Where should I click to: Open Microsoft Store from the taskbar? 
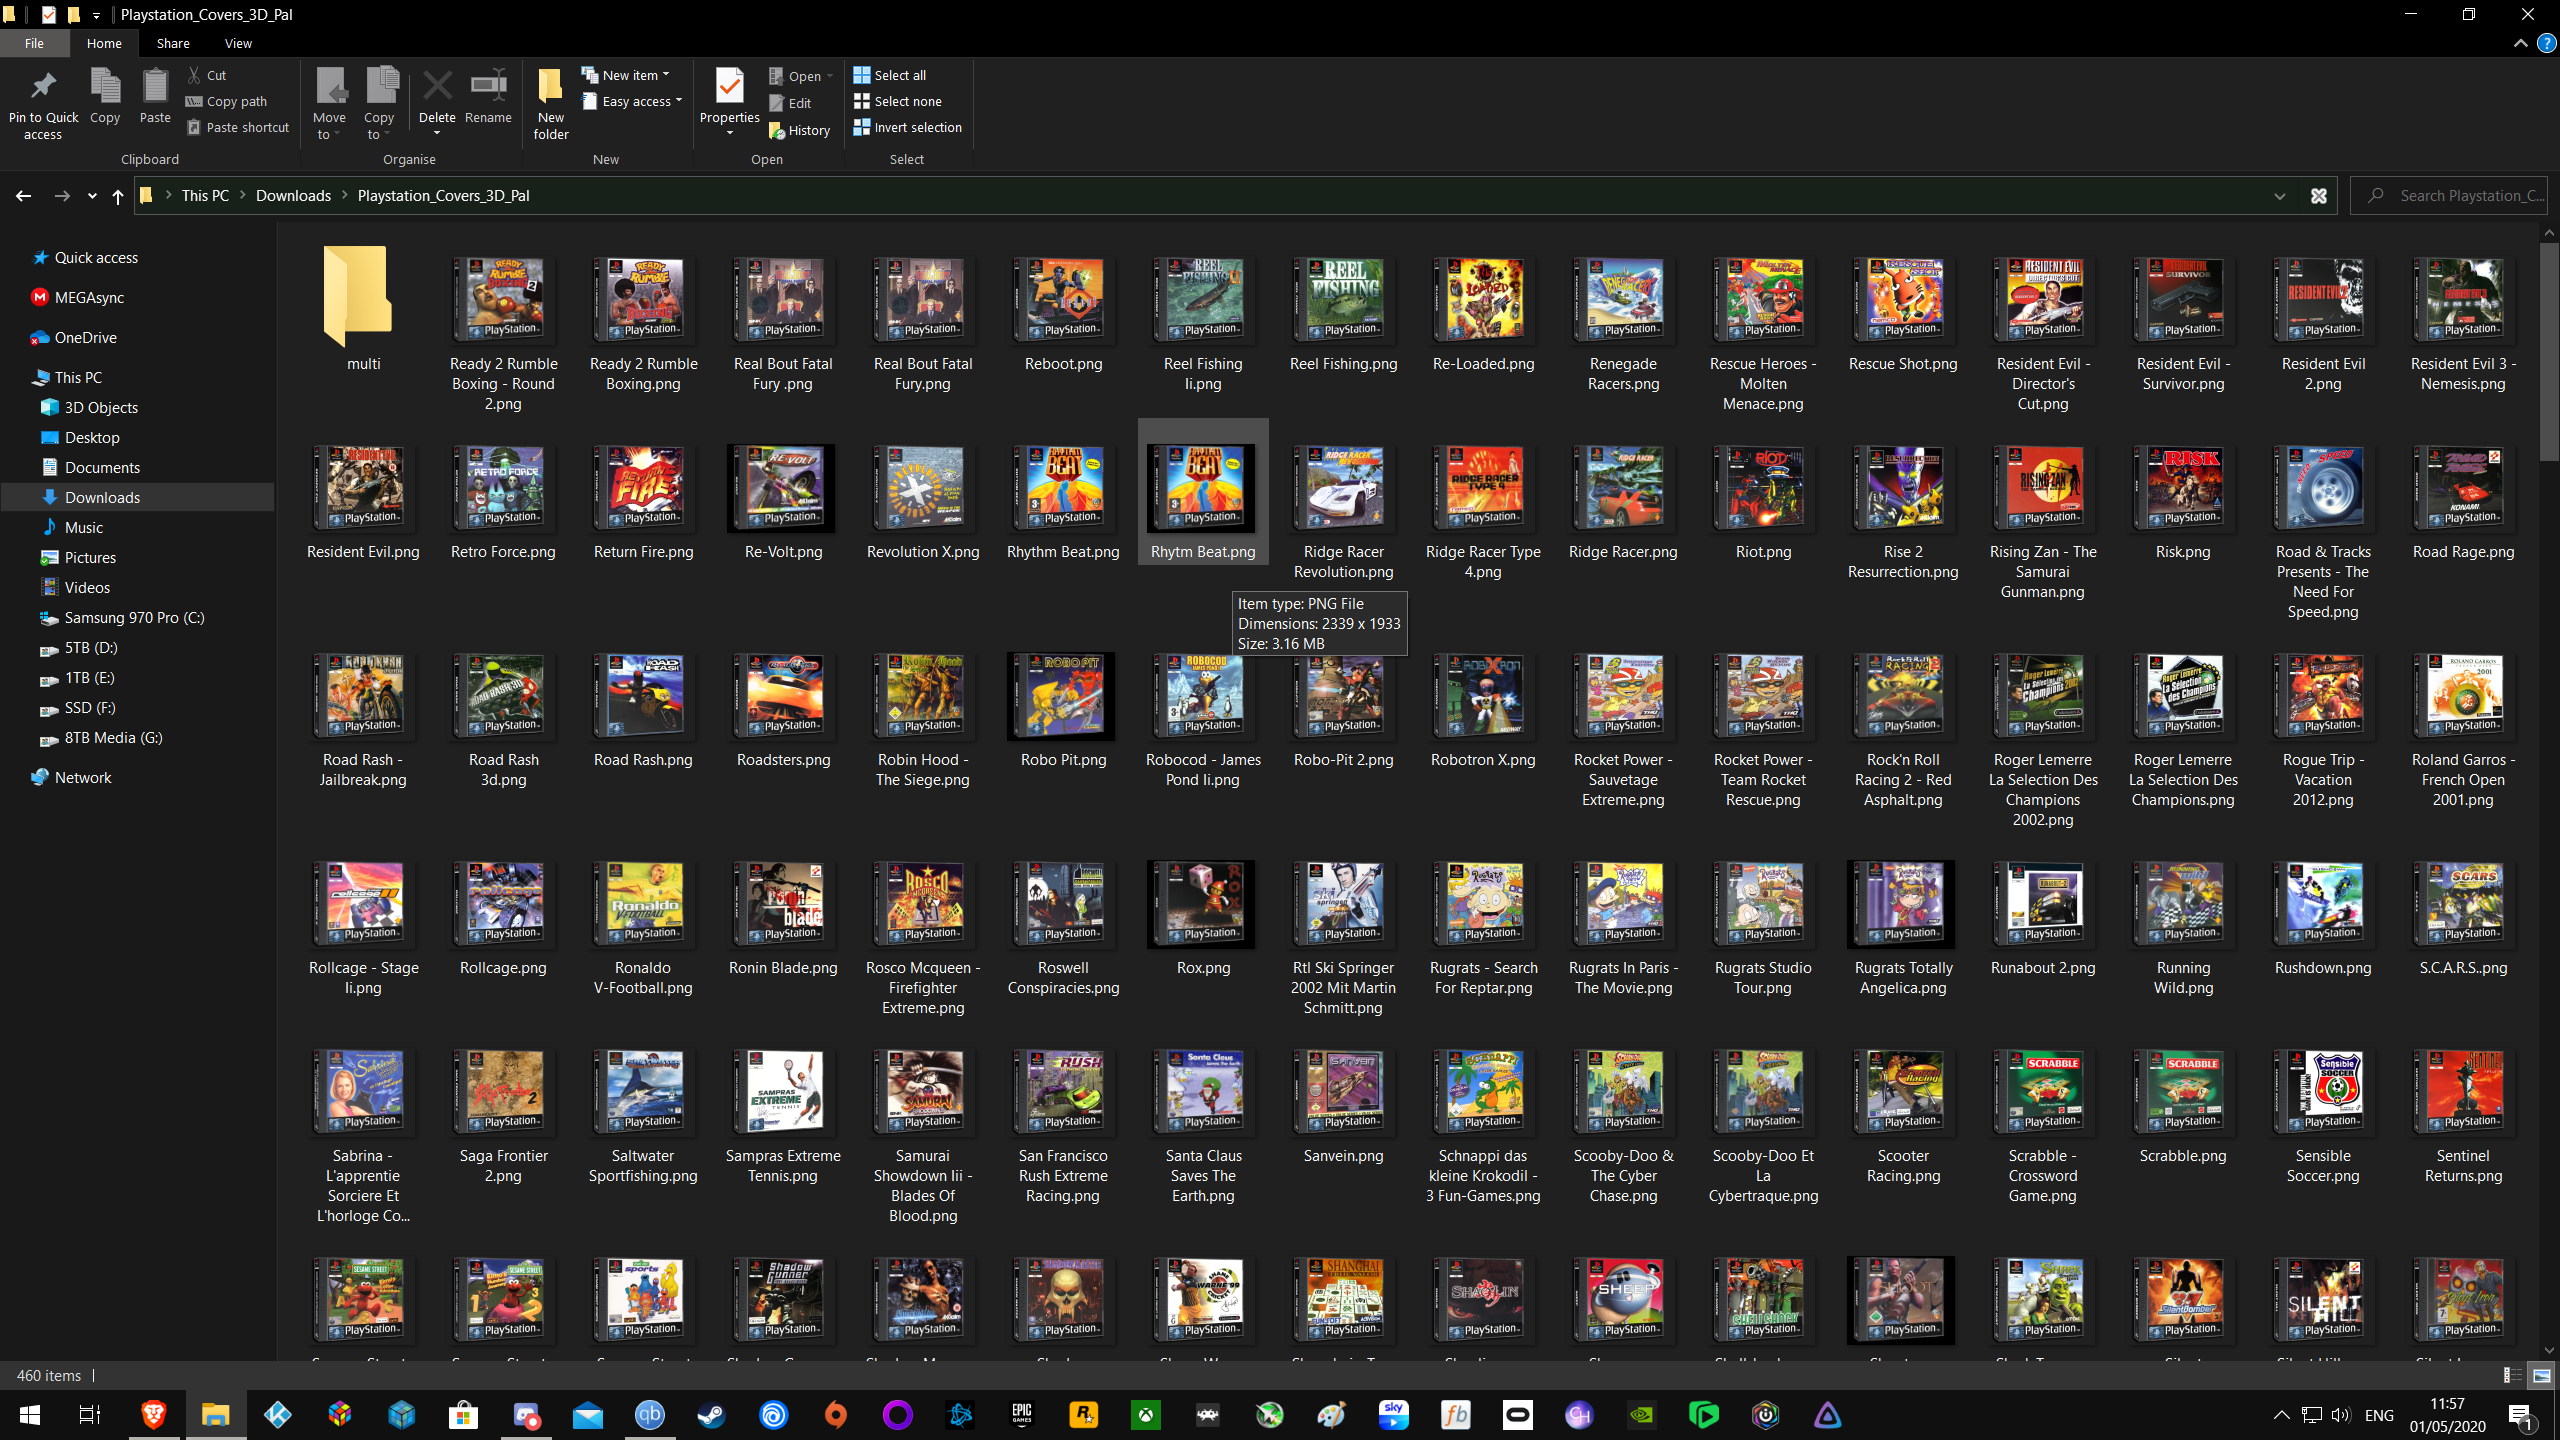[463, 1415]
